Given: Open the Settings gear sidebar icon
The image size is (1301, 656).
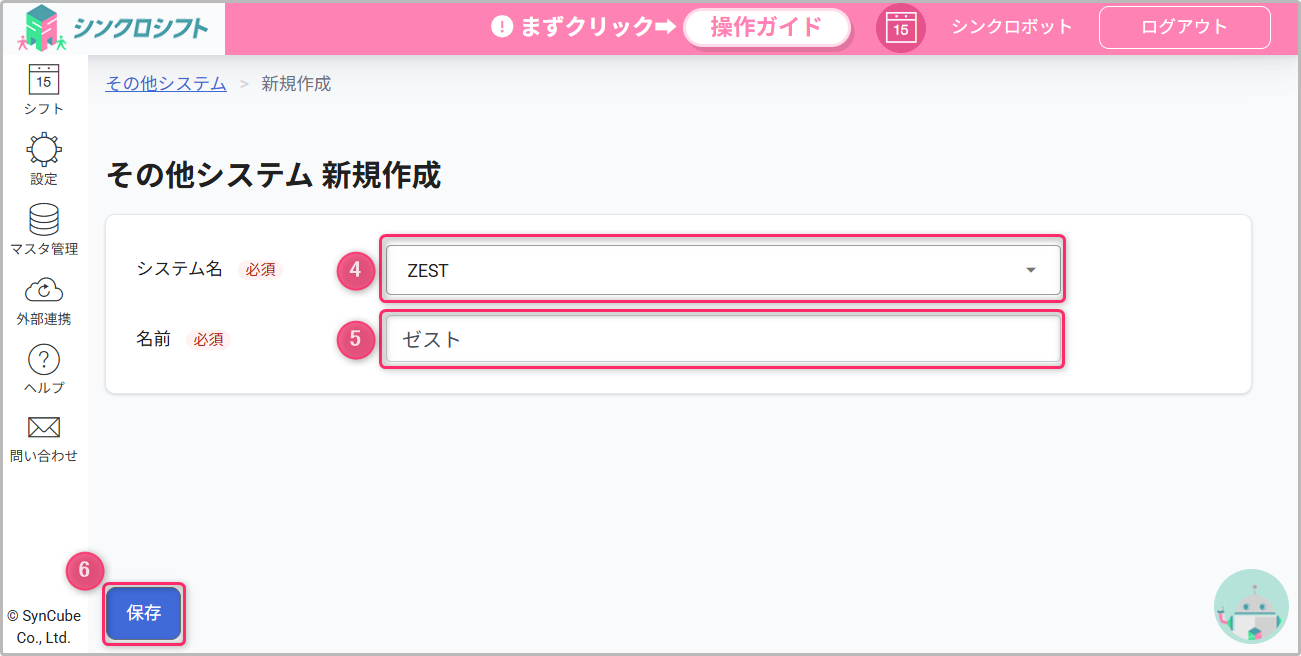Looking at the screenshot, I should click(x=43, y=150).
